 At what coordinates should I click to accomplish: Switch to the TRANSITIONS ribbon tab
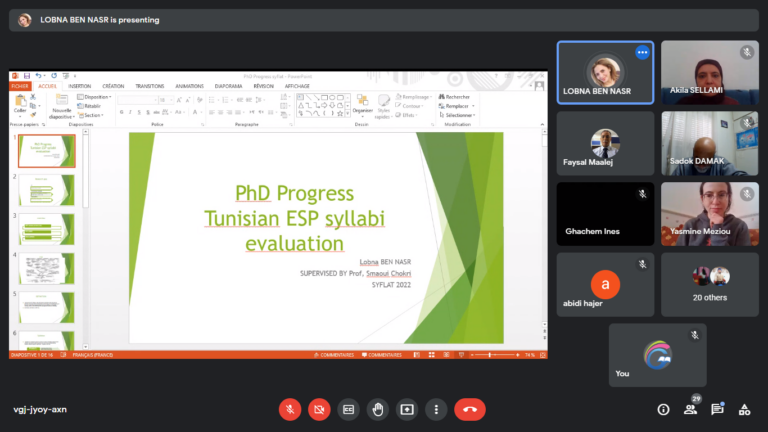coord(150,86)
